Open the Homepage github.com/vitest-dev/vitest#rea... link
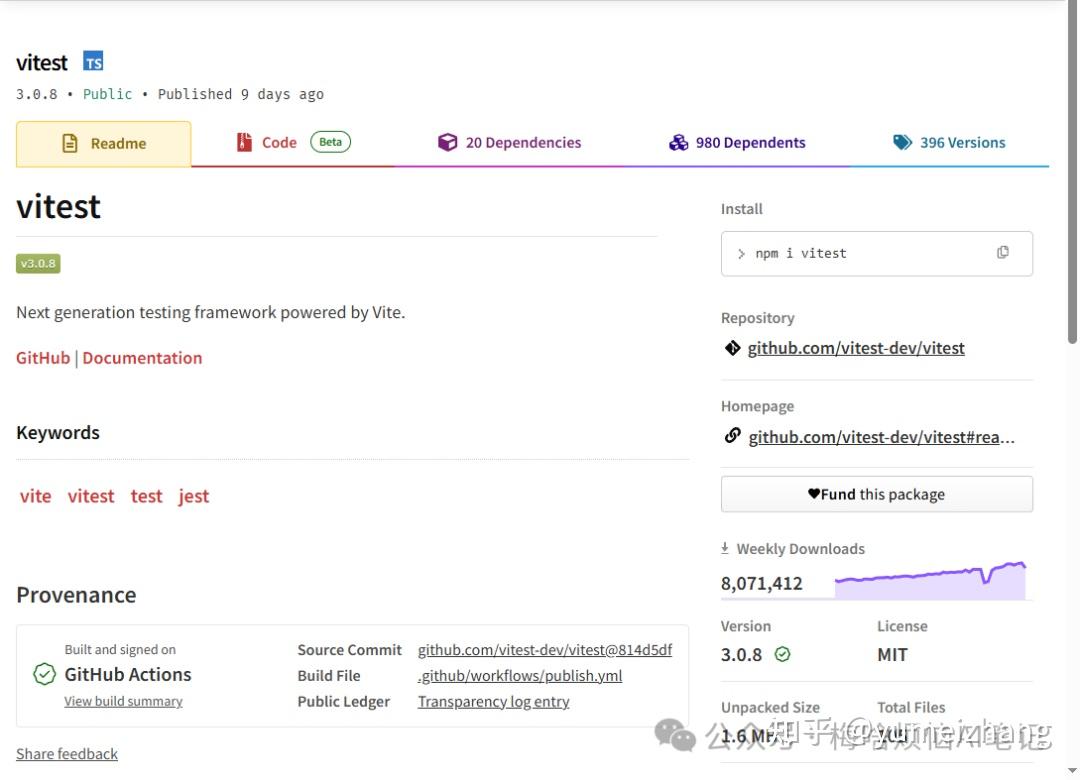Screen dimensions: 1080x780 pyautogui.click(x=882, y=437)
